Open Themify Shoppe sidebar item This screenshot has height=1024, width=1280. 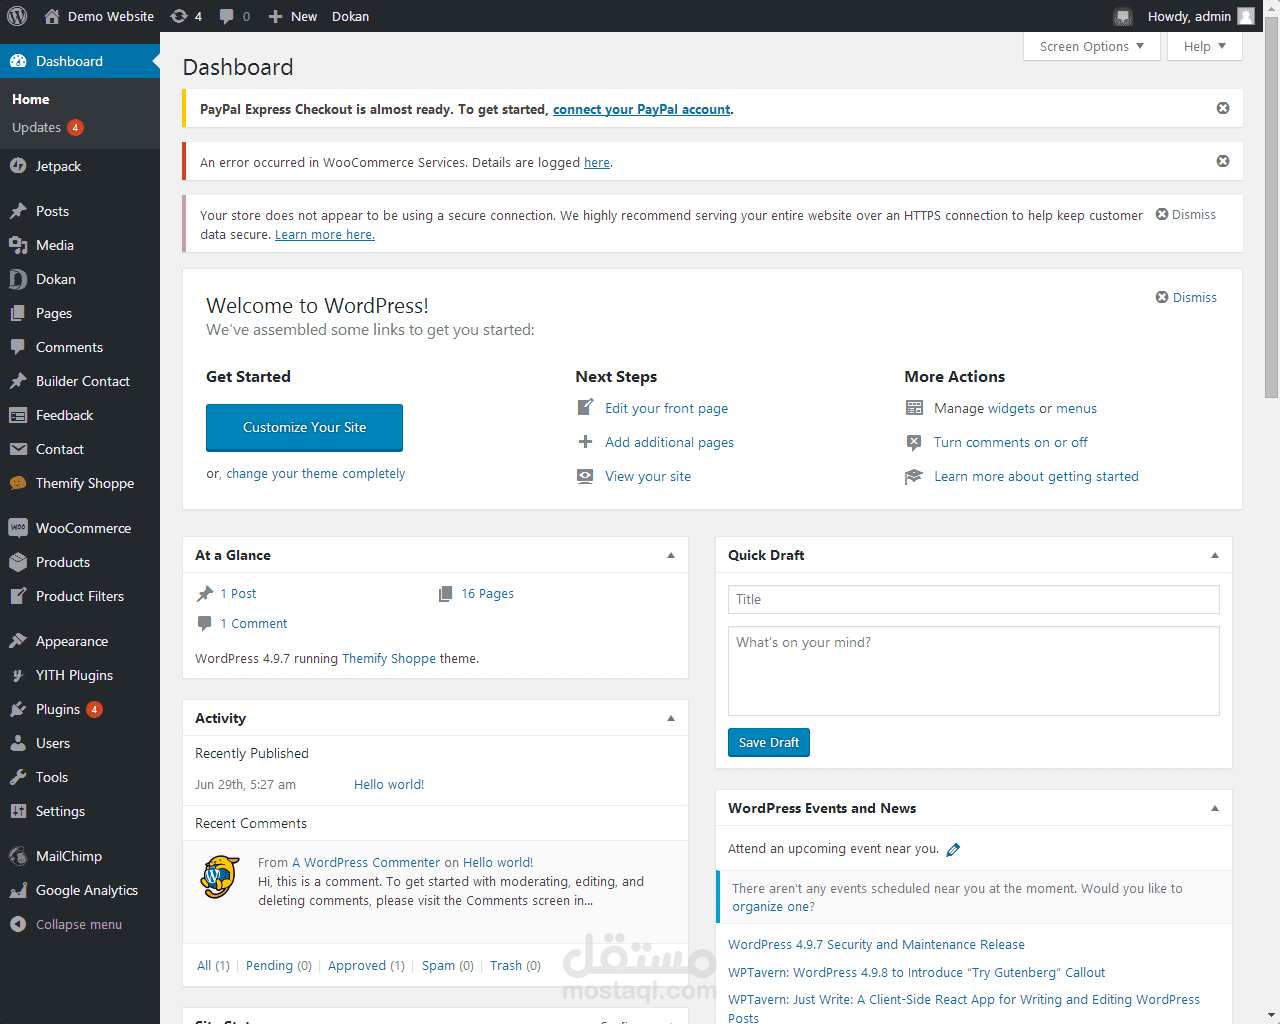point(80,483)
